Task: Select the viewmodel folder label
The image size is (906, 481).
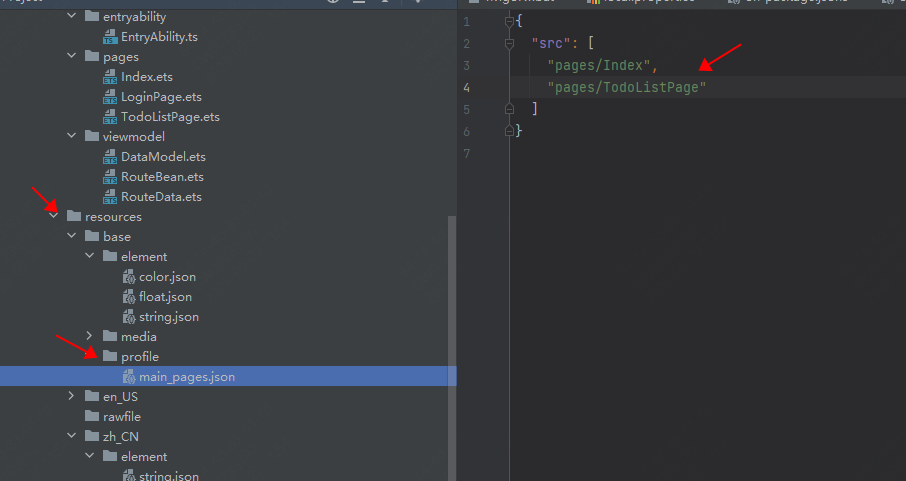Action: pyautogui.click(x=133, y=136)
